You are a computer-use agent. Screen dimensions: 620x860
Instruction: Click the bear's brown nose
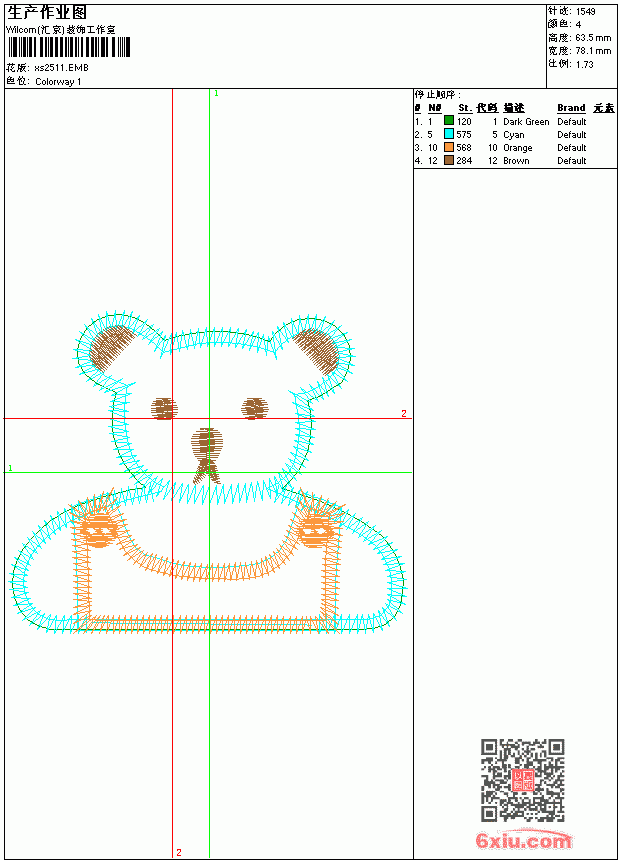(207, 443)
